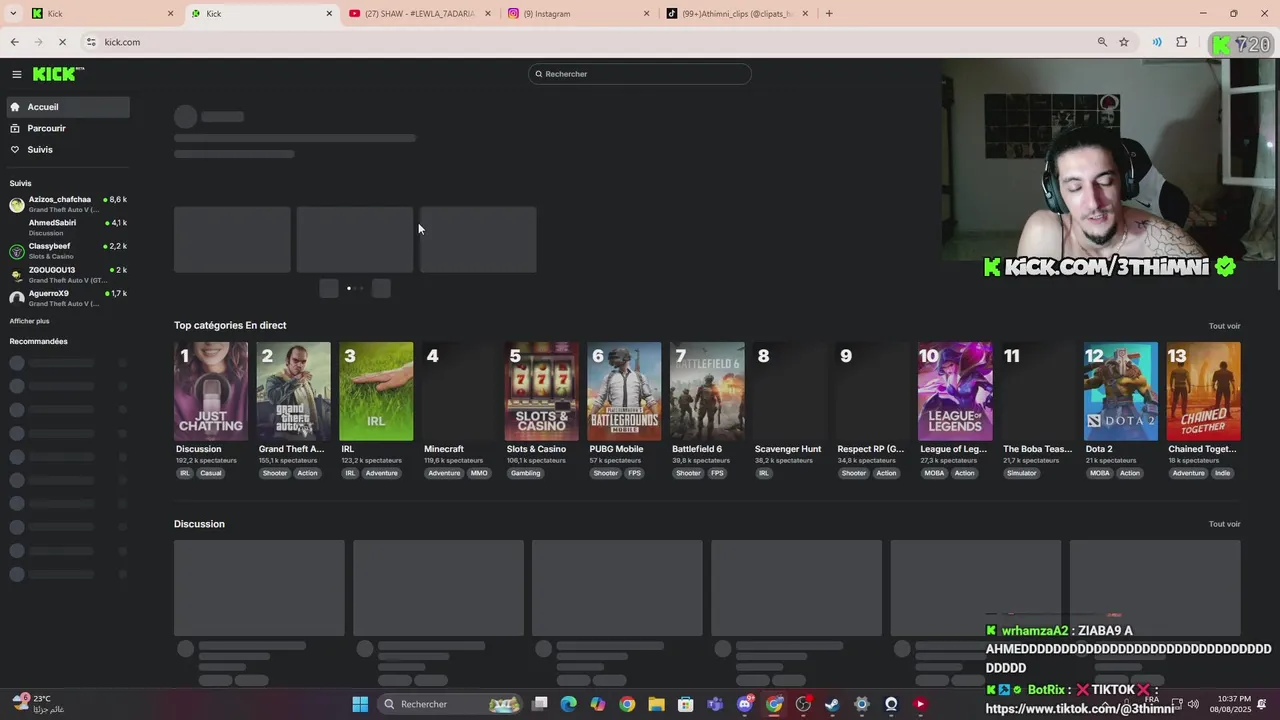
Task: Open AhmedSabiri's channel
Action: 67,227
